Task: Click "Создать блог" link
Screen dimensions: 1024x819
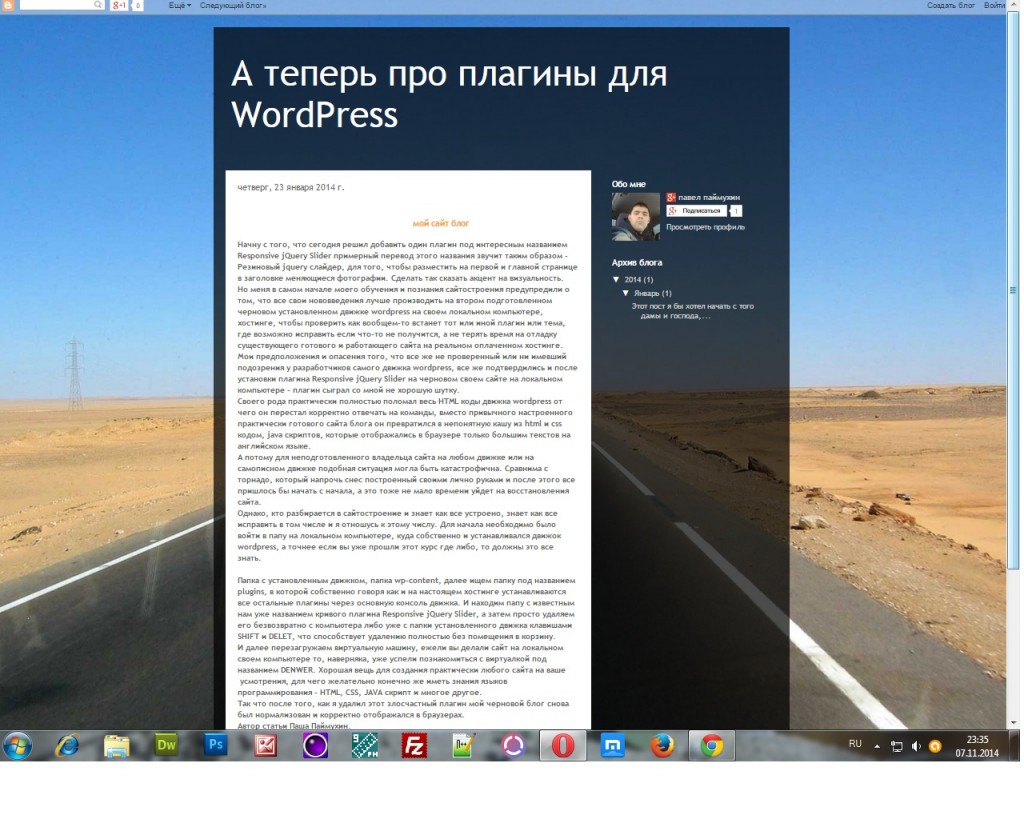Action: (950, 5)
